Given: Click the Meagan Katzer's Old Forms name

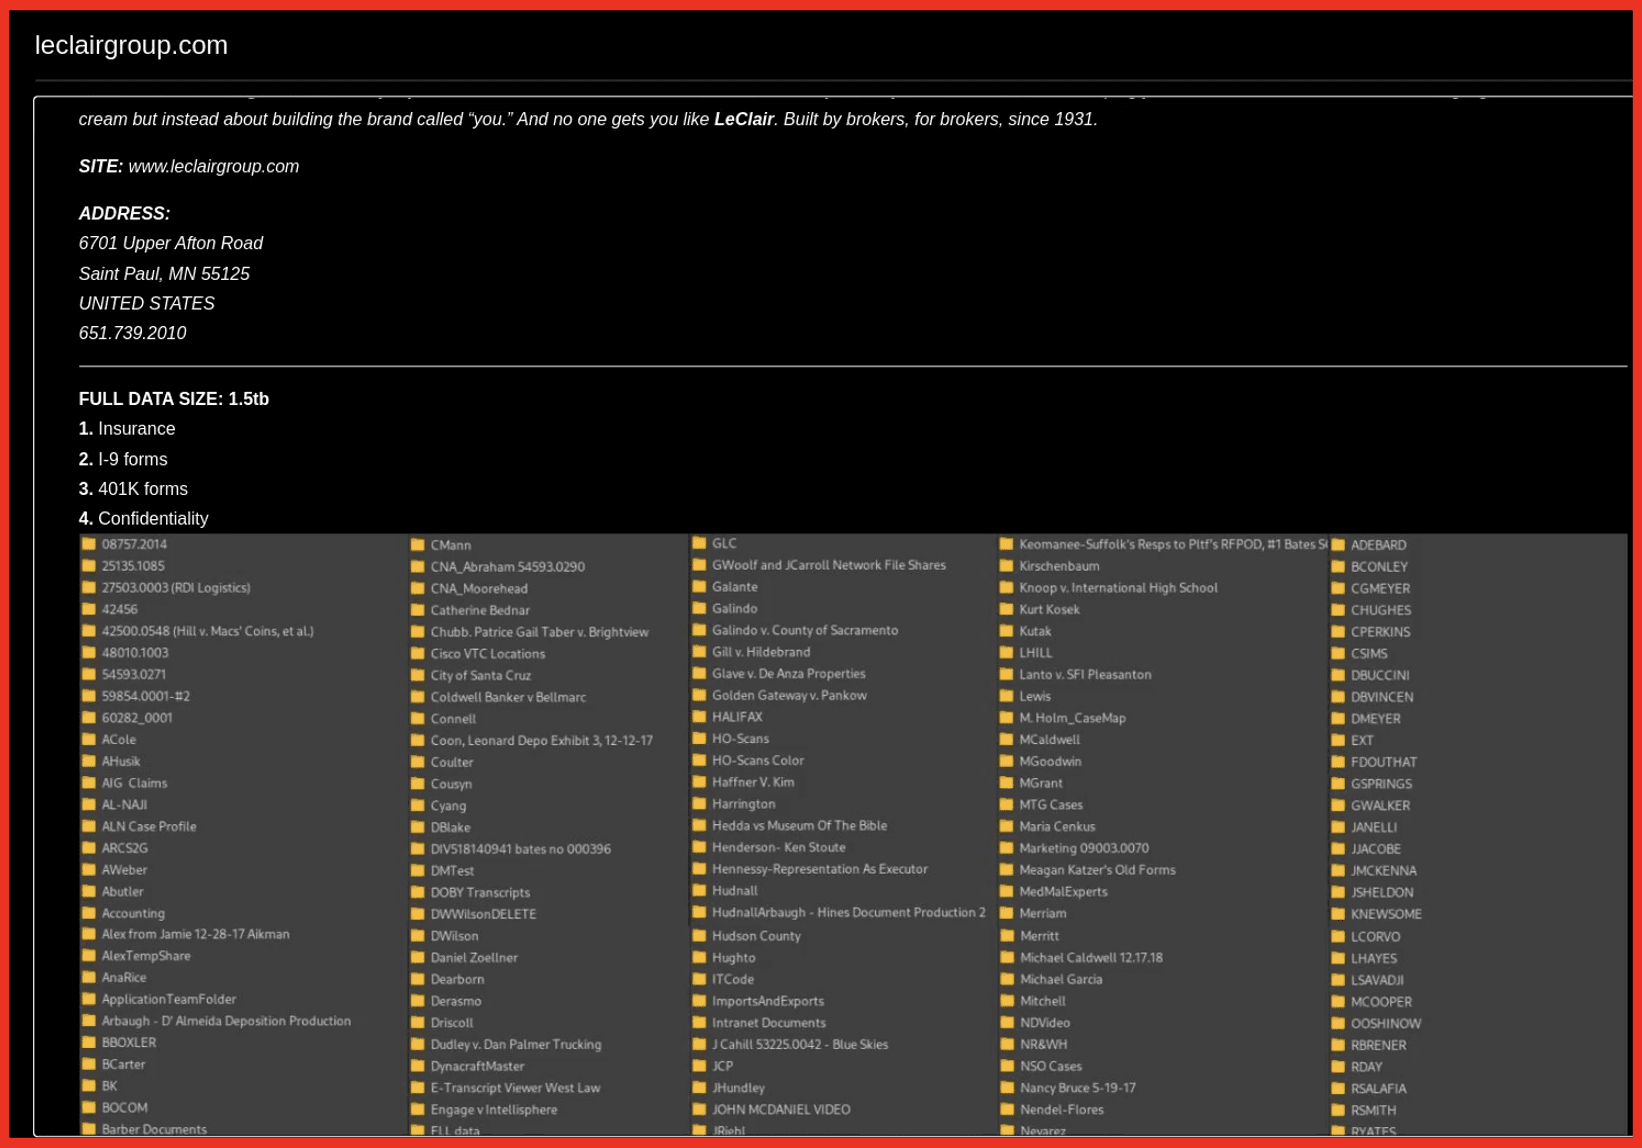Looking at the screenshot, I should pos(1097,870).
